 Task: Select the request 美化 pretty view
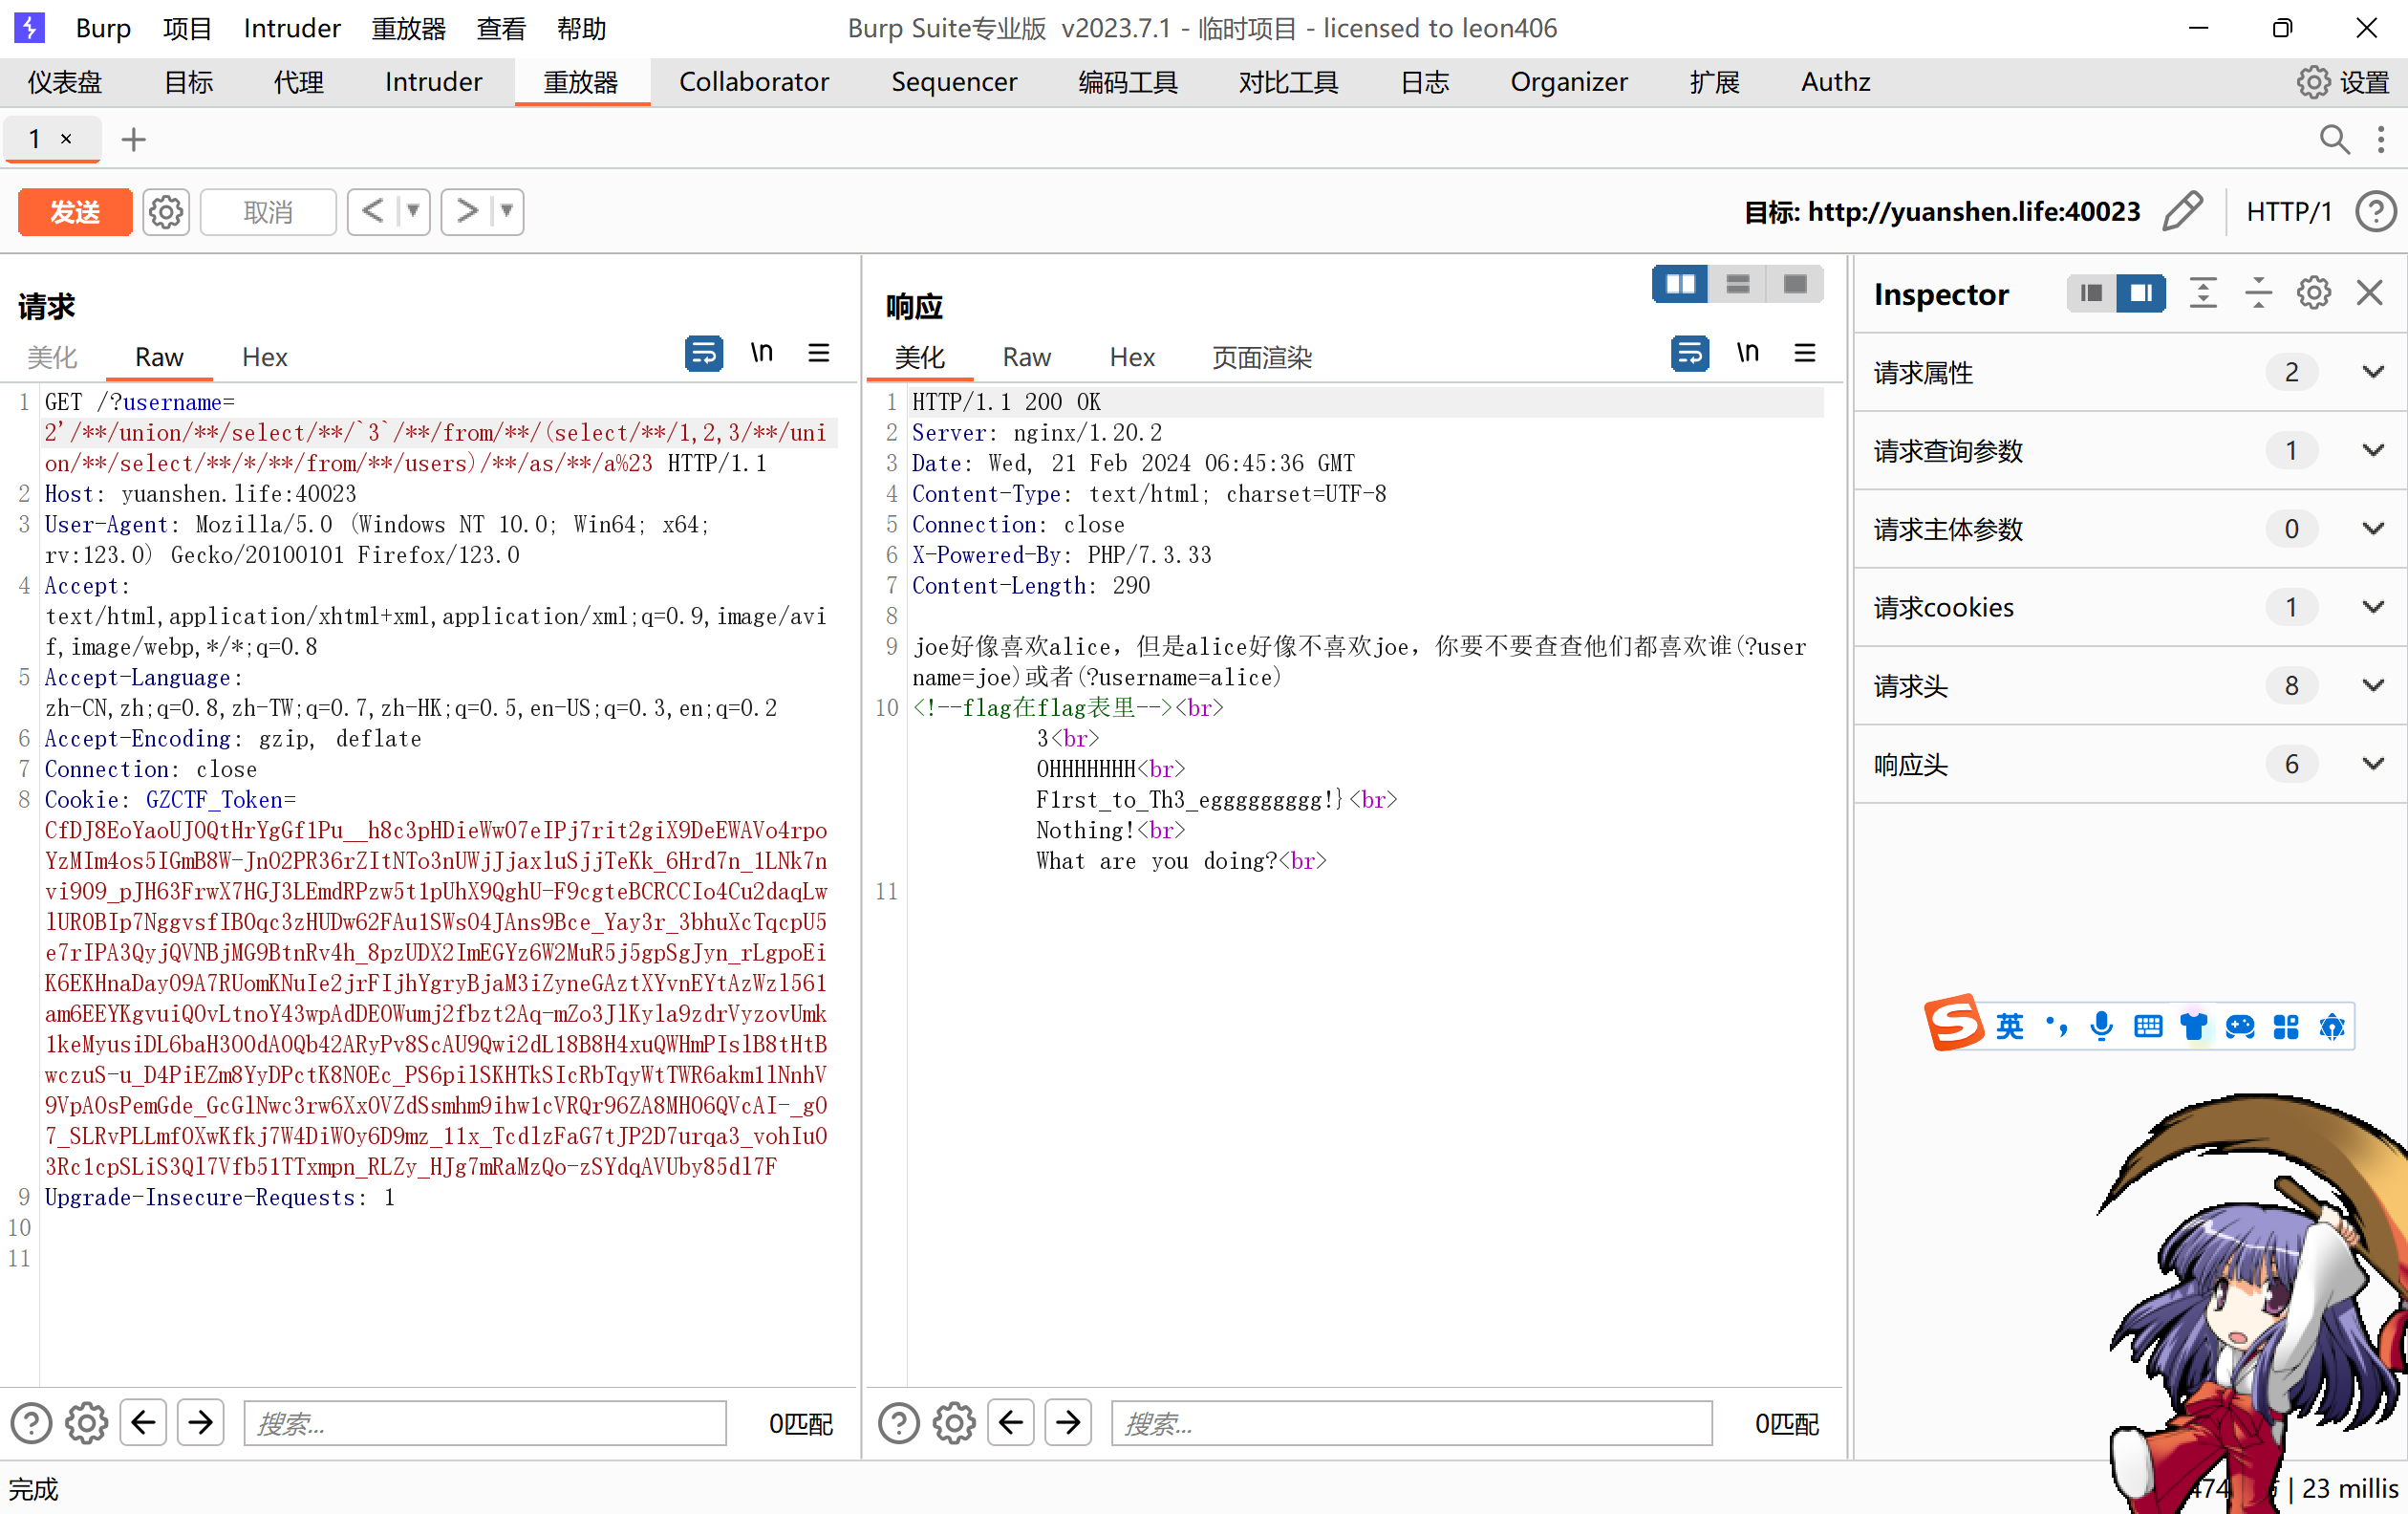point(51,357)
